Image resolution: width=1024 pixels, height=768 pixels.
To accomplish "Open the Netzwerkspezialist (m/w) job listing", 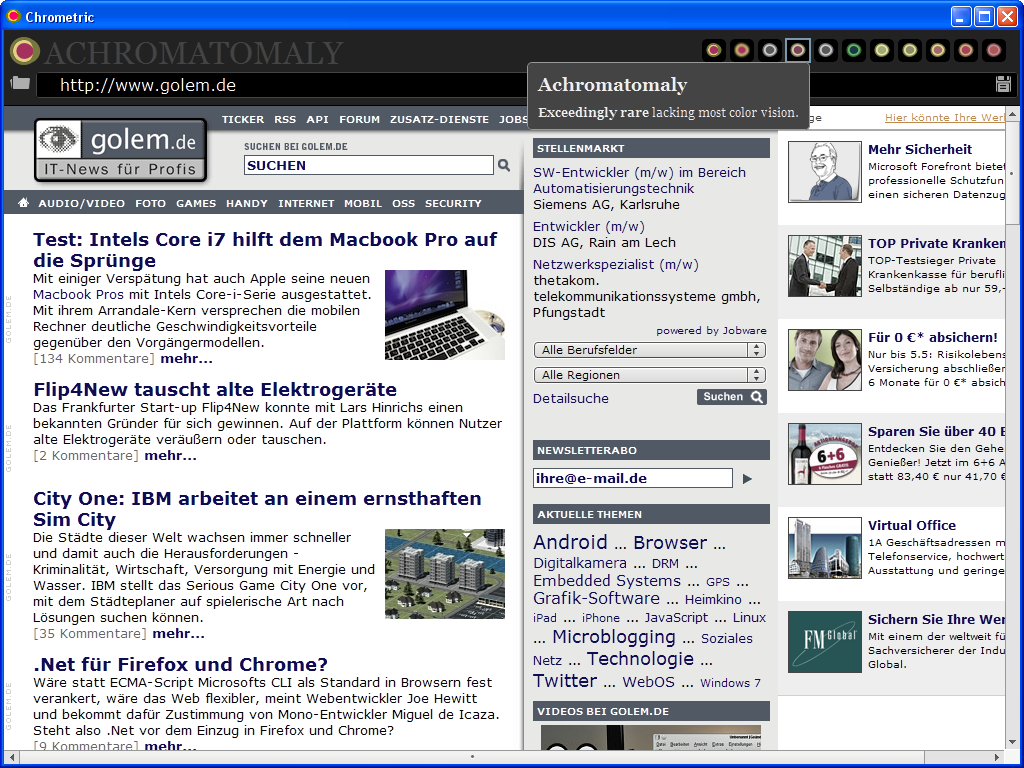I will pyautogui.click(x=616, y=264).
